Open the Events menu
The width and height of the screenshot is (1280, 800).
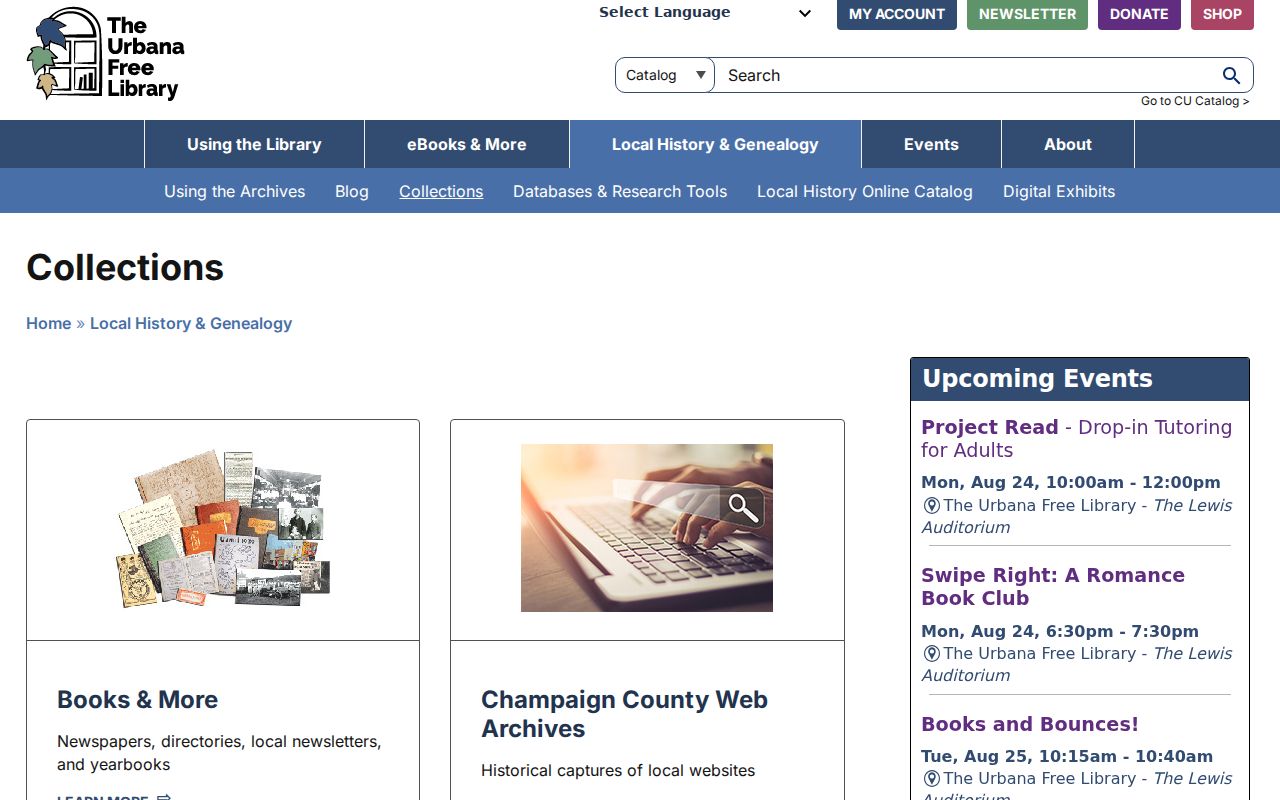coord(931,144)
